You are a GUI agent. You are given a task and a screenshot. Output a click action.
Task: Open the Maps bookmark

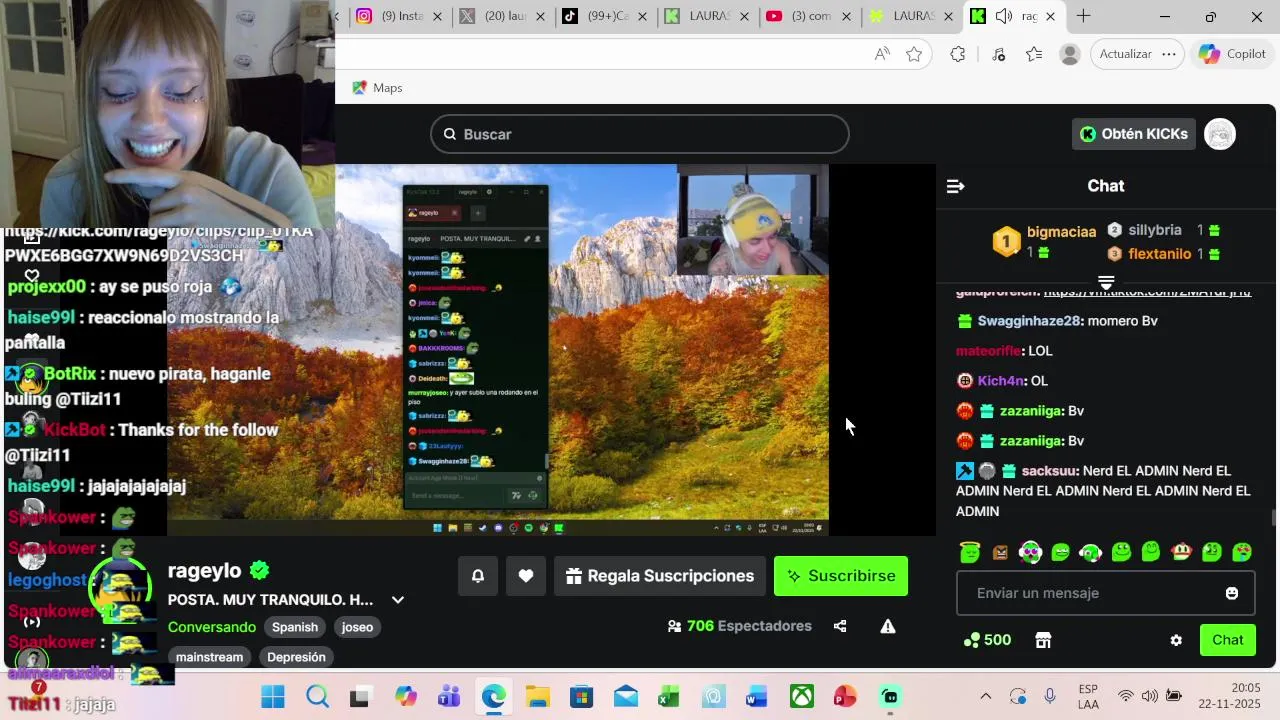tap(377, 88)
